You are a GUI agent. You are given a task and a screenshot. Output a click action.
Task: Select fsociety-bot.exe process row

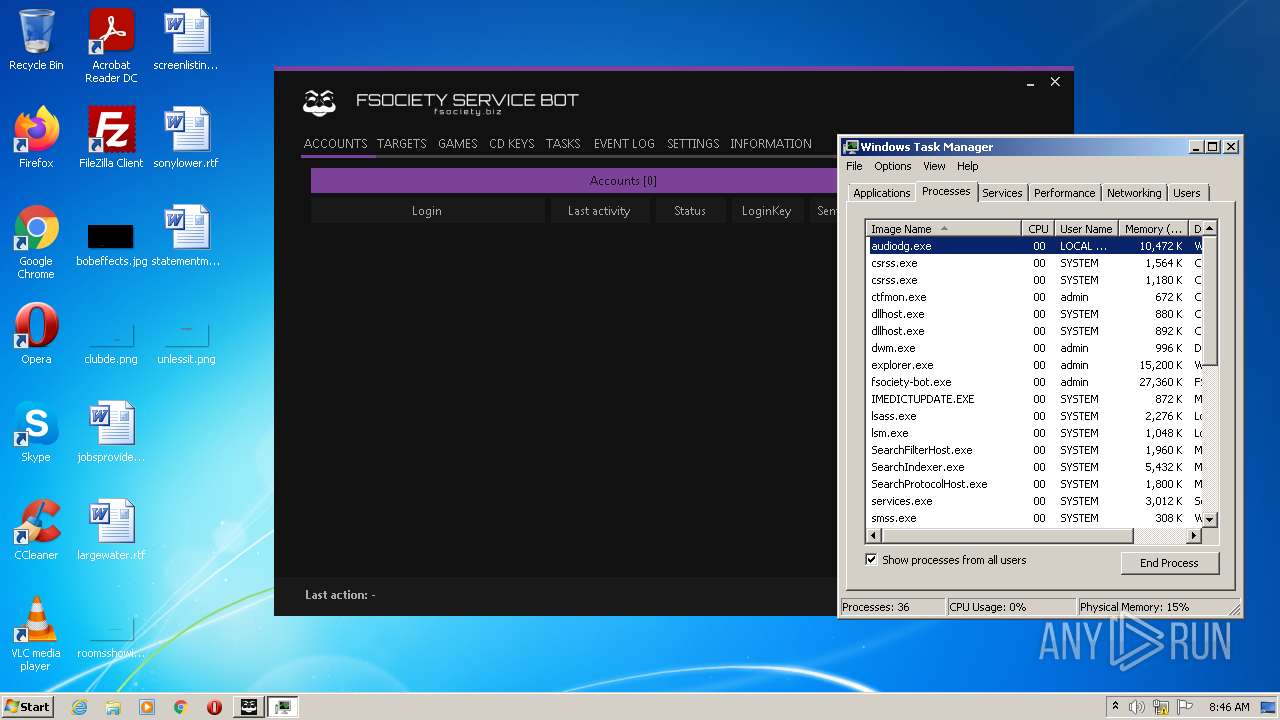click(1034, 382)
